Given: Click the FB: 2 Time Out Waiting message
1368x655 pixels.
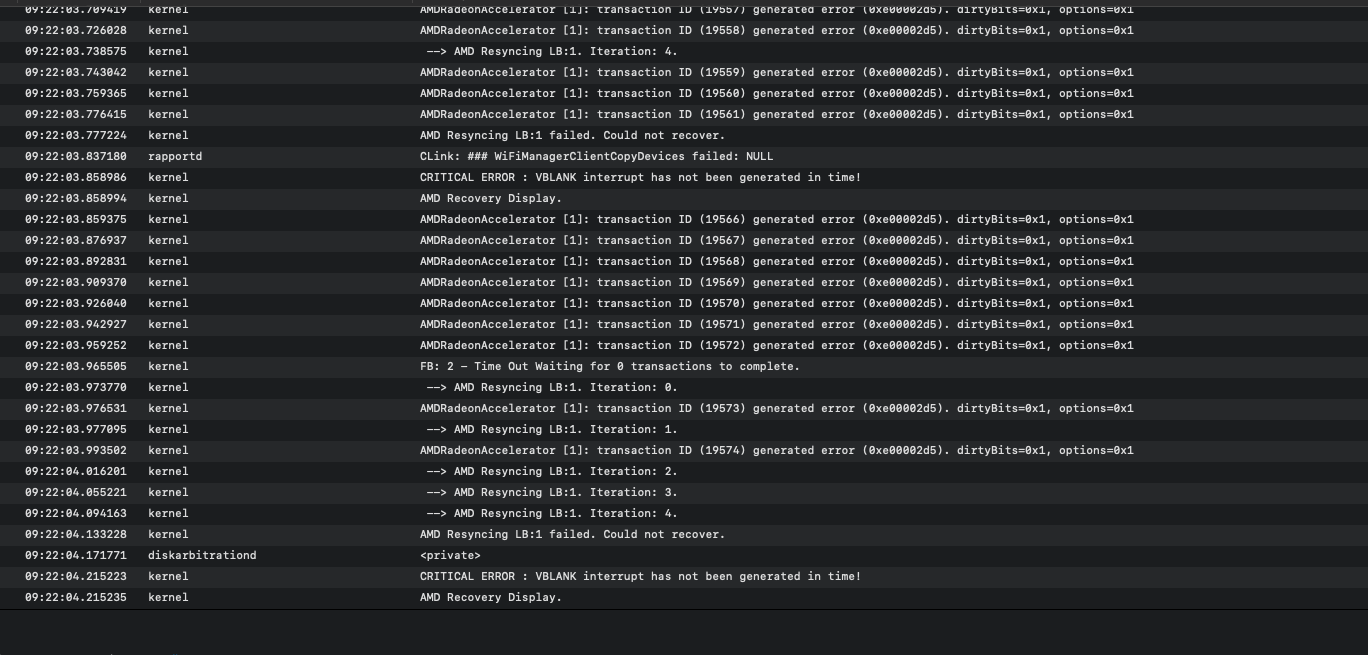Looking at the screenshot, I should pyautogui.click(x=609, y=366).
